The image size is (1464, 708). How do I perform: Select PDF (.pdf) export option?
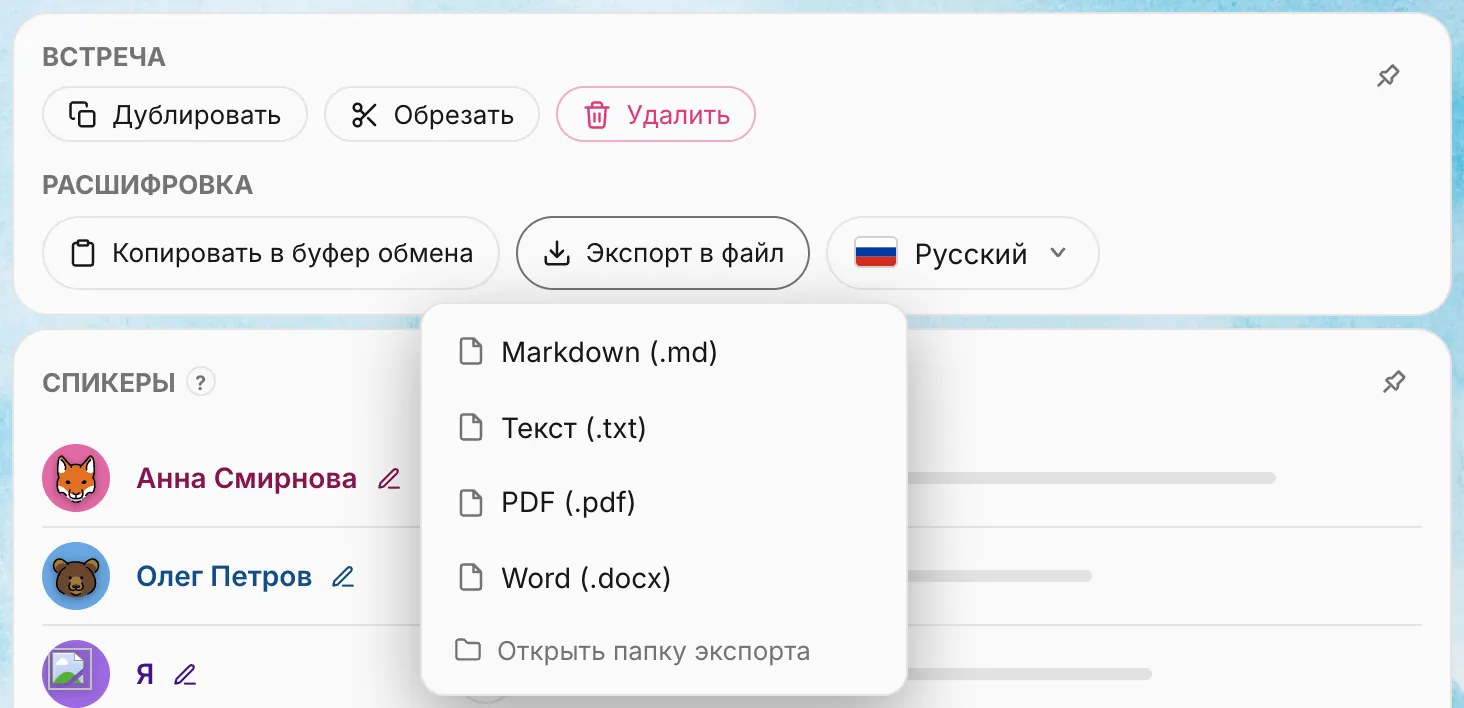pyautogui.click(x=664, y=502)
